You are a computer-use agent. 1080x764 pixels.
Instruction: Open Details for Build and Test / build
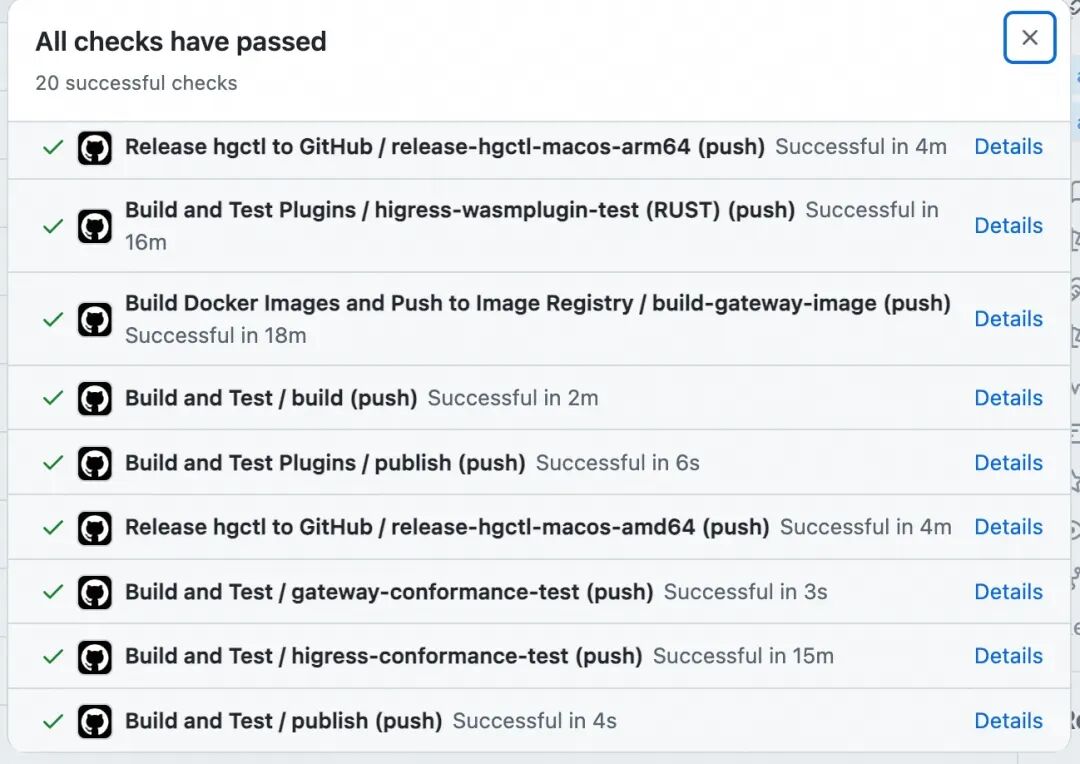click(1008, 397)
